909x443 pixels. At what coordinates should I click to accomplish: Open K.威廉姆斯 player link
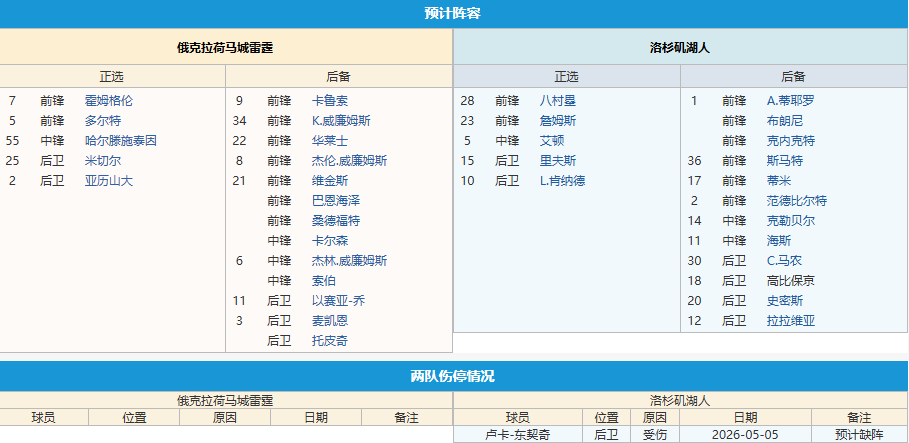pyautogui.click(x=341, y=121)
